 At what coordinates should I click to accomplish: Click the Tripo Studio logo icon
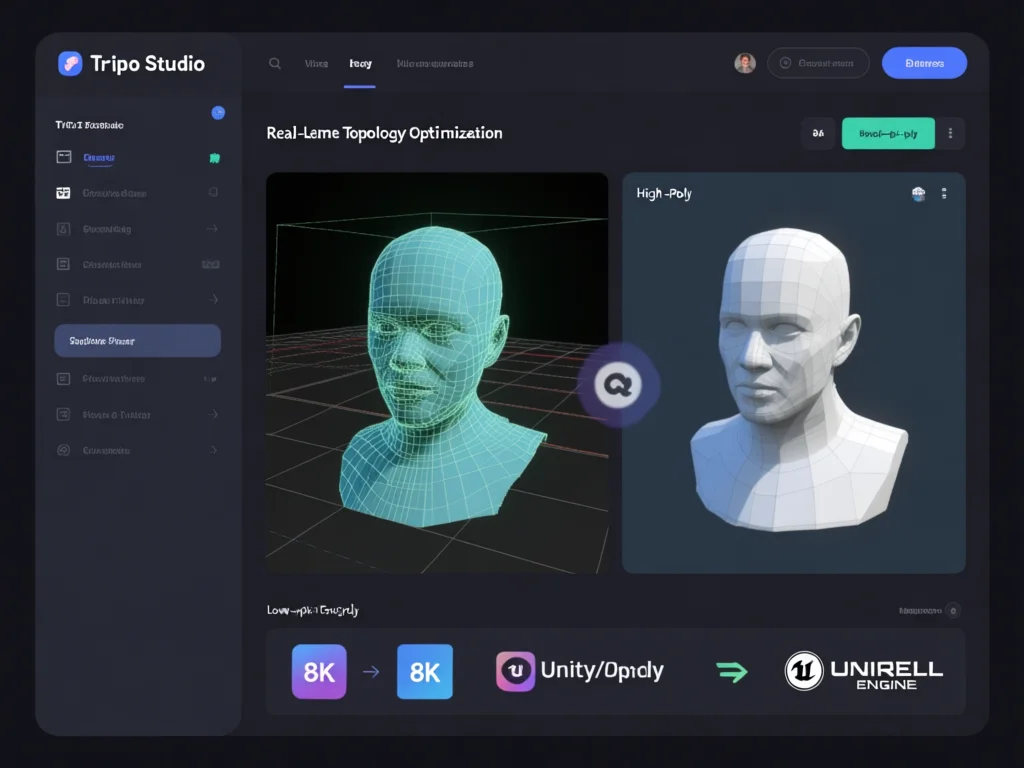(x=70, y=64)
